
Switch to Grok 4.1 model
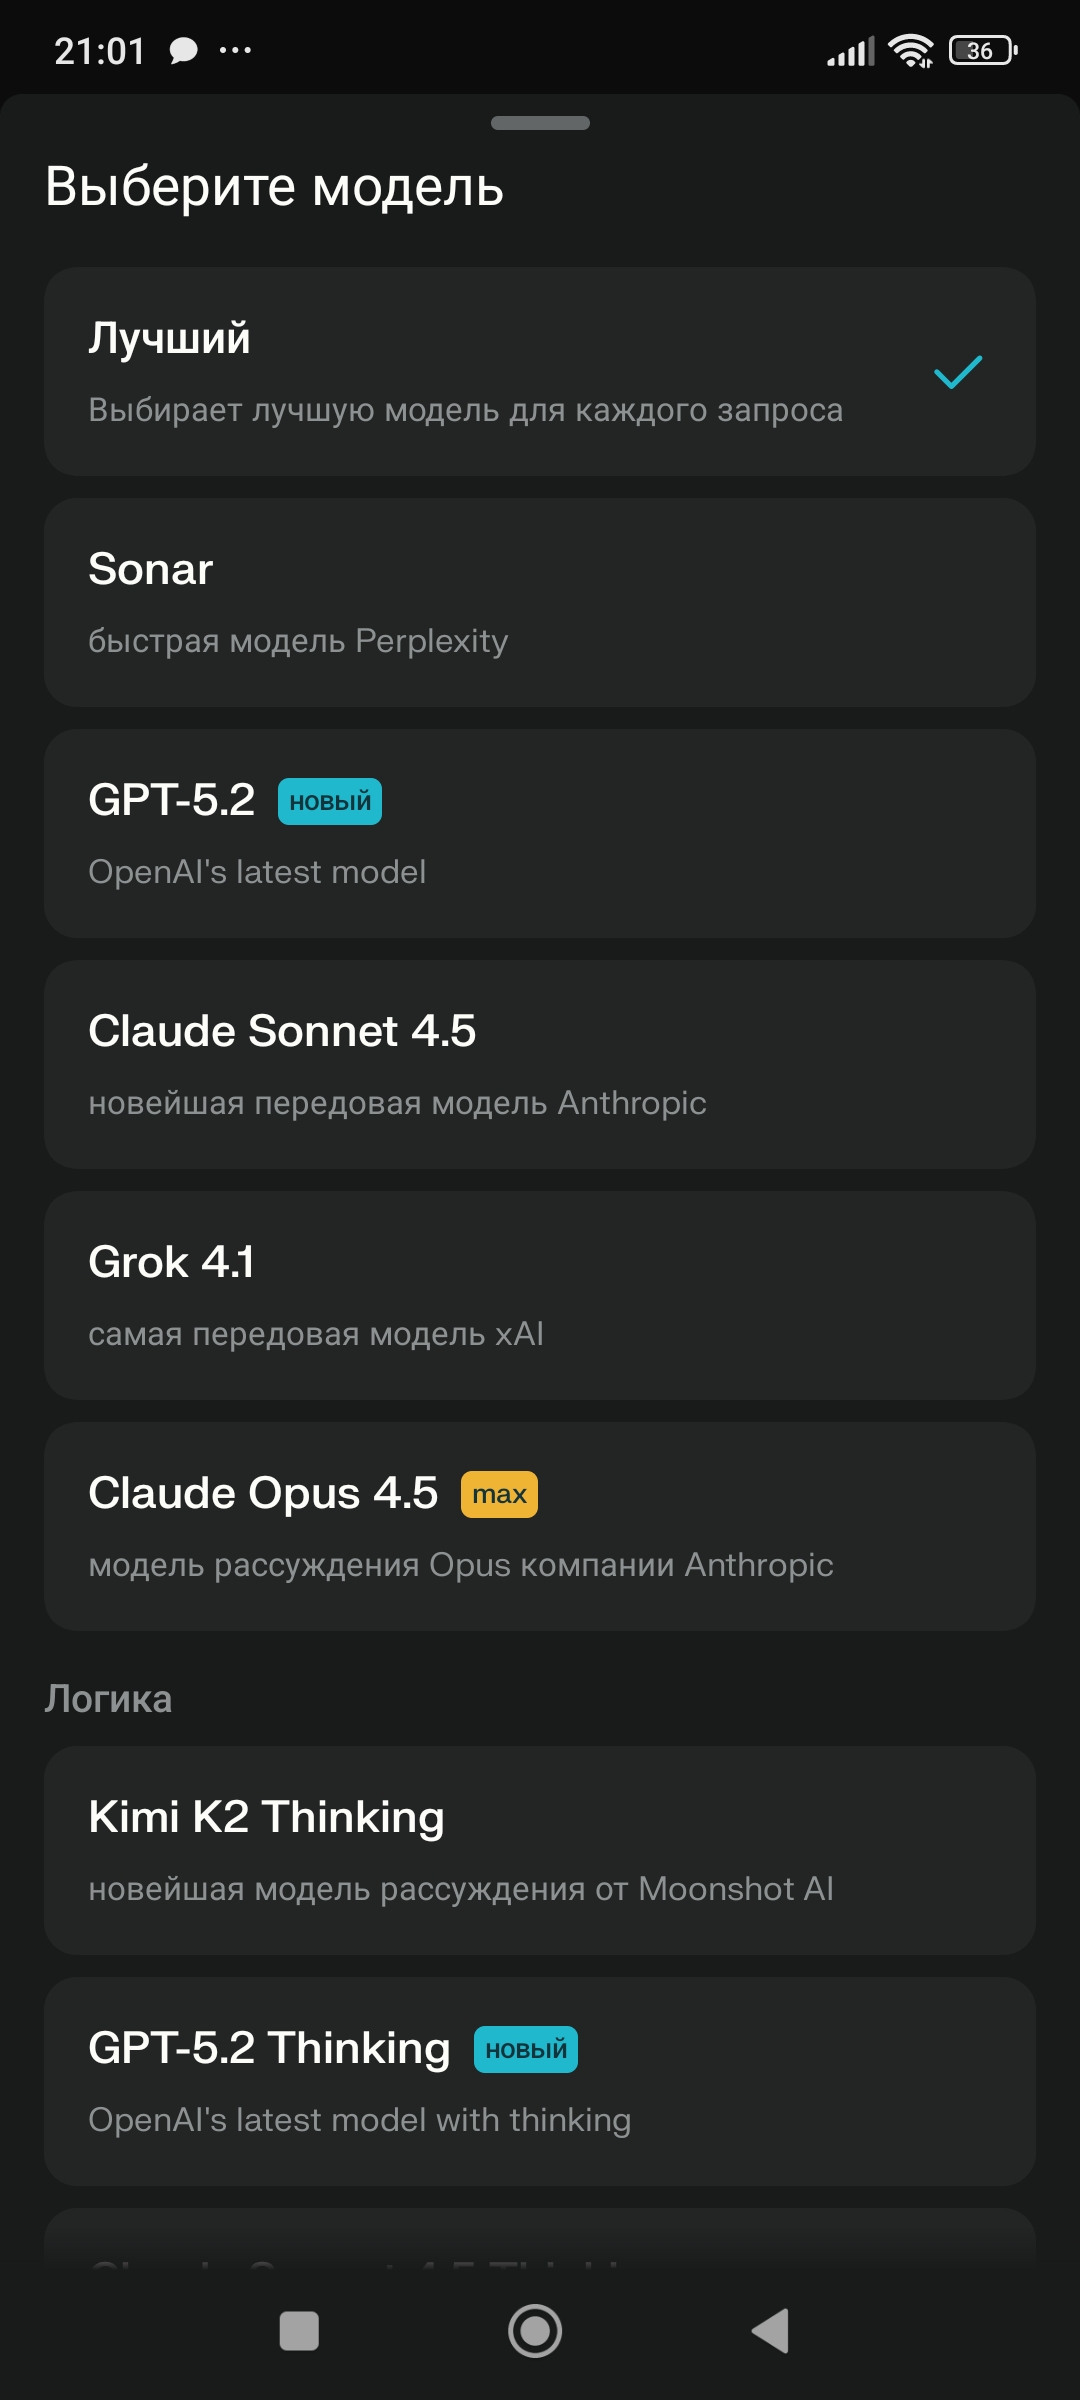point(540,1296)
